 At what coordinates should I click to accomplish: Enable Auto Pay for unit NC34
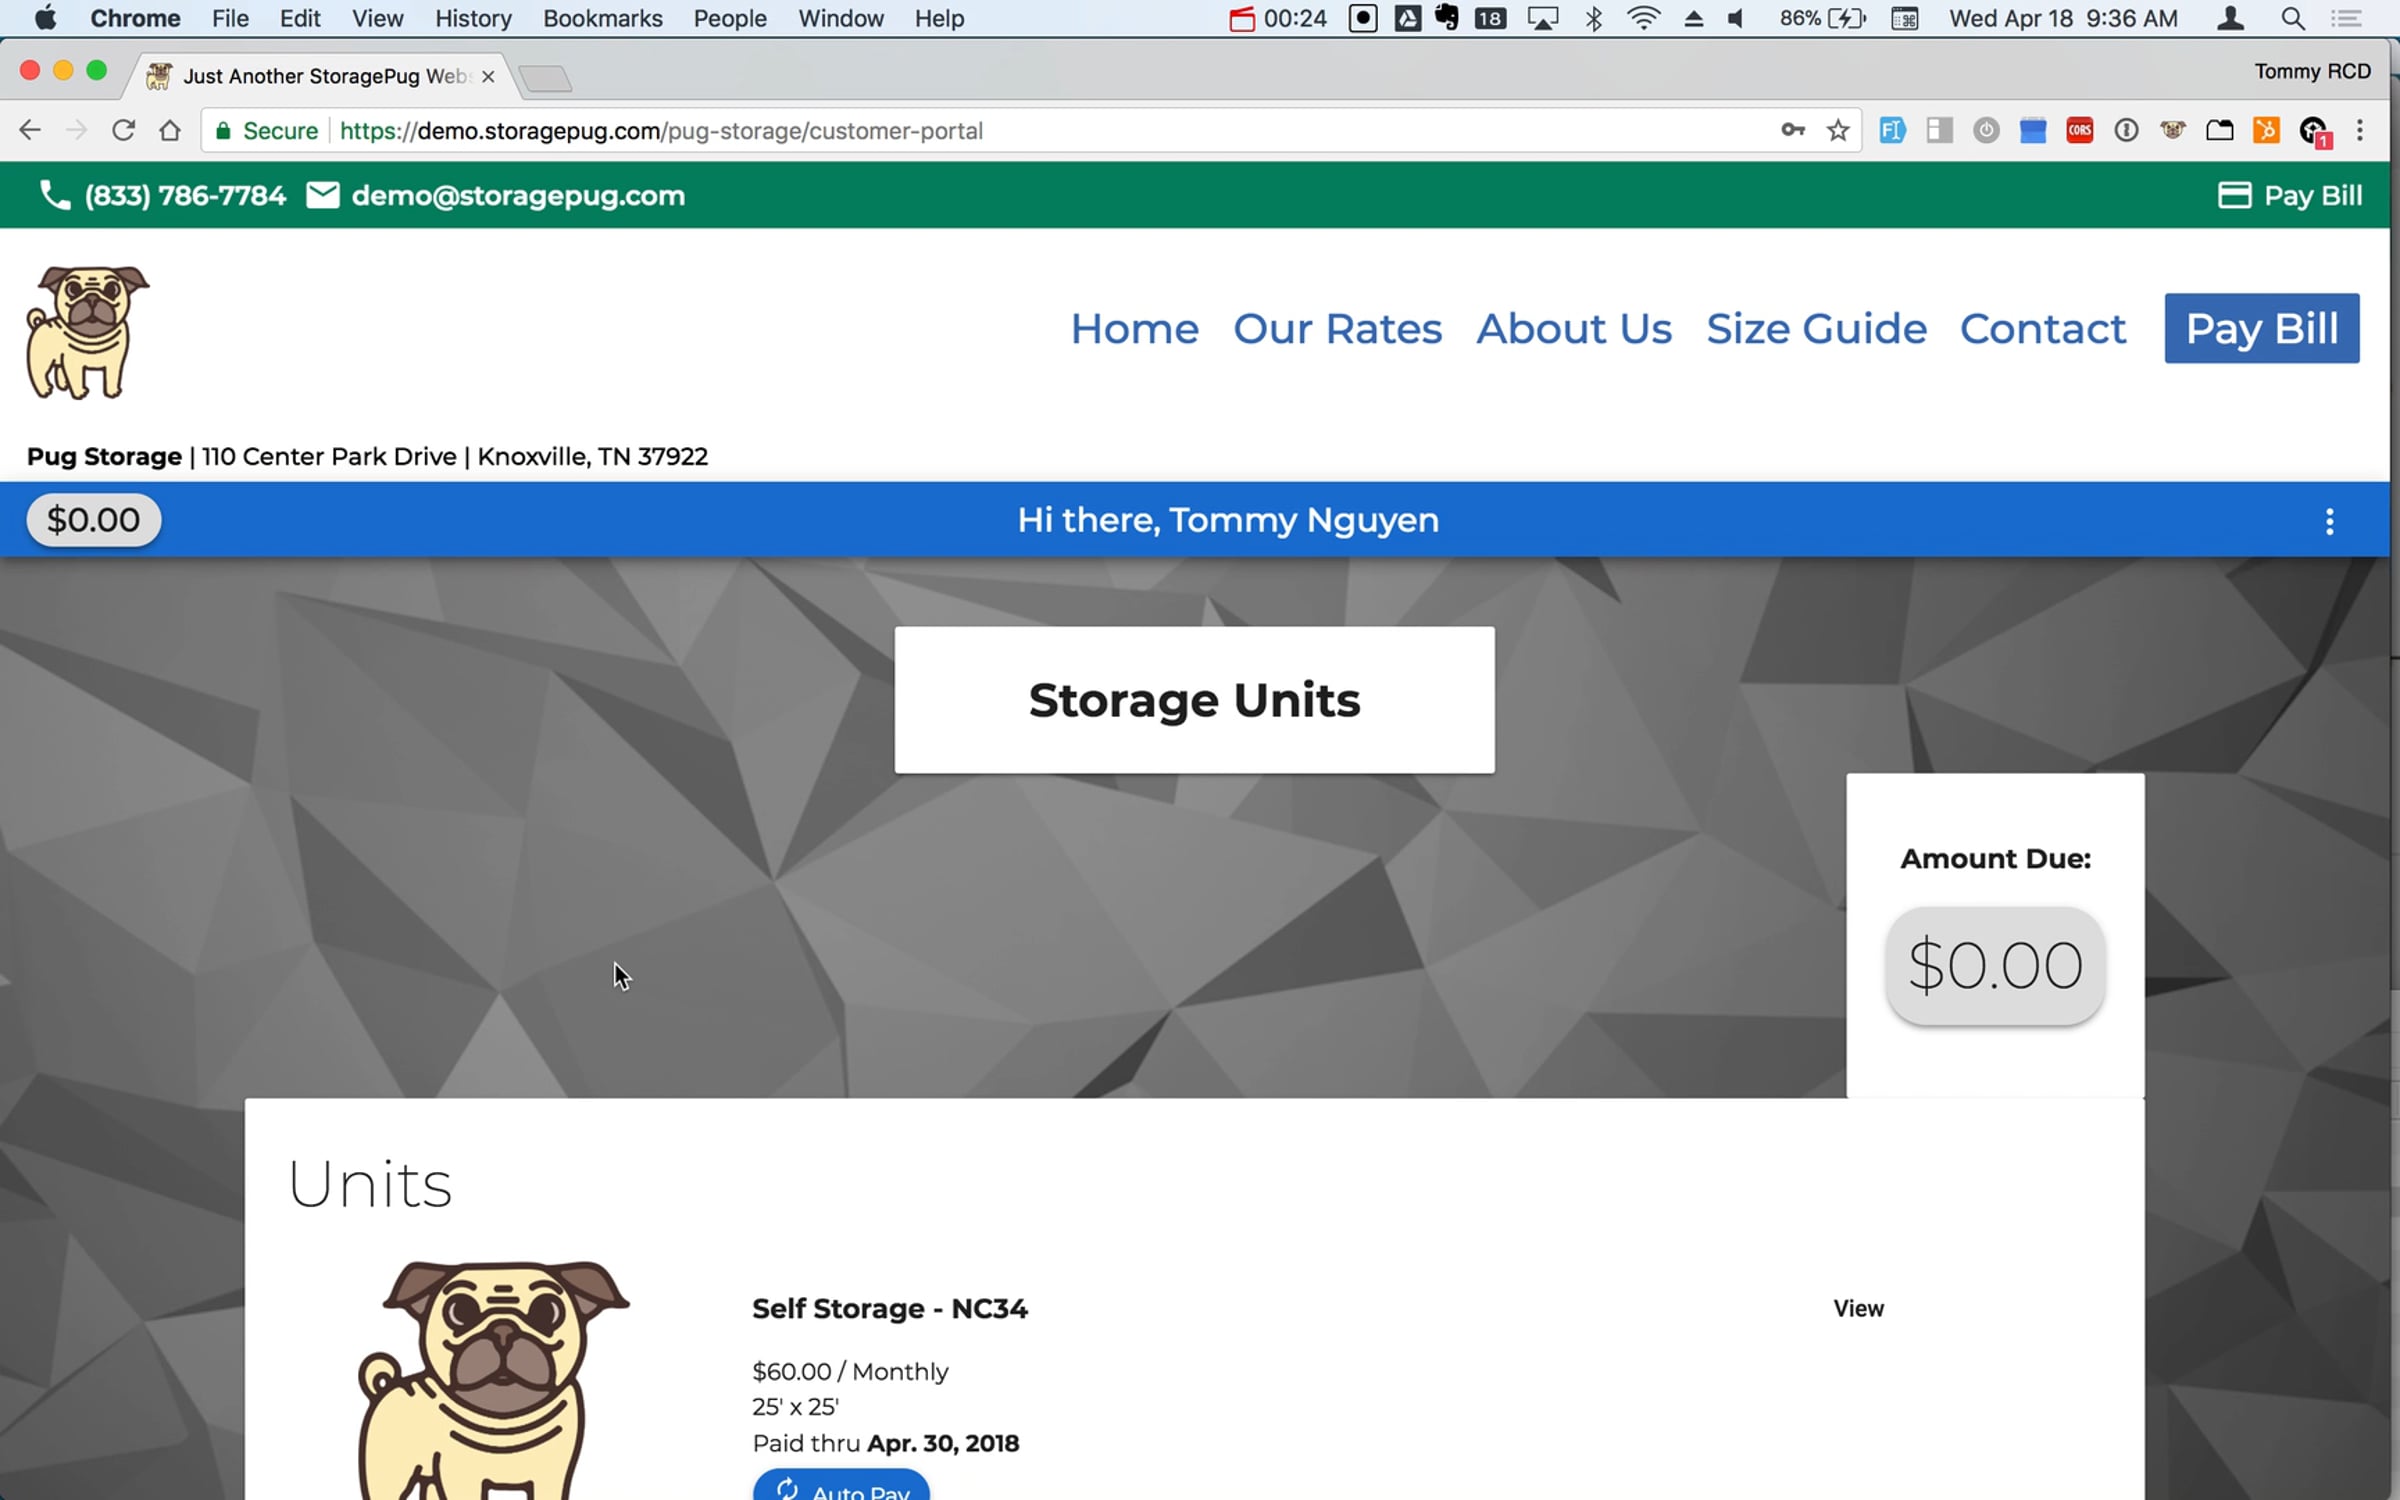click(841, 1485)
